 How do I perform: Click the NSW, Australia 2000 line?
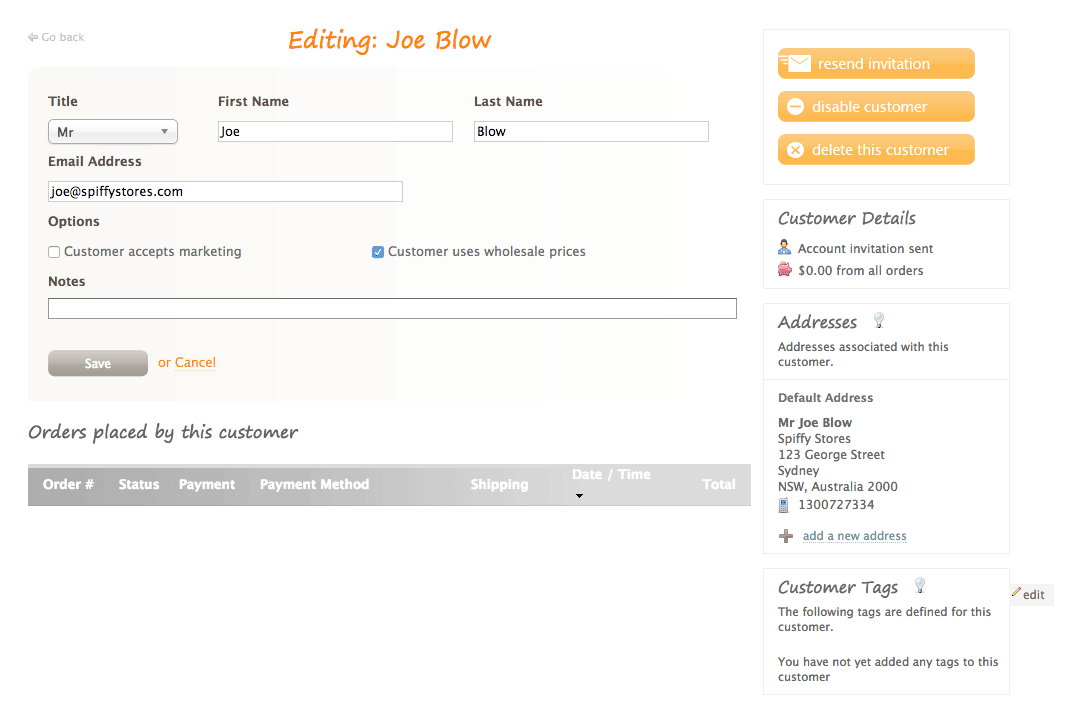pyautogui.click(x=838, y=487)
